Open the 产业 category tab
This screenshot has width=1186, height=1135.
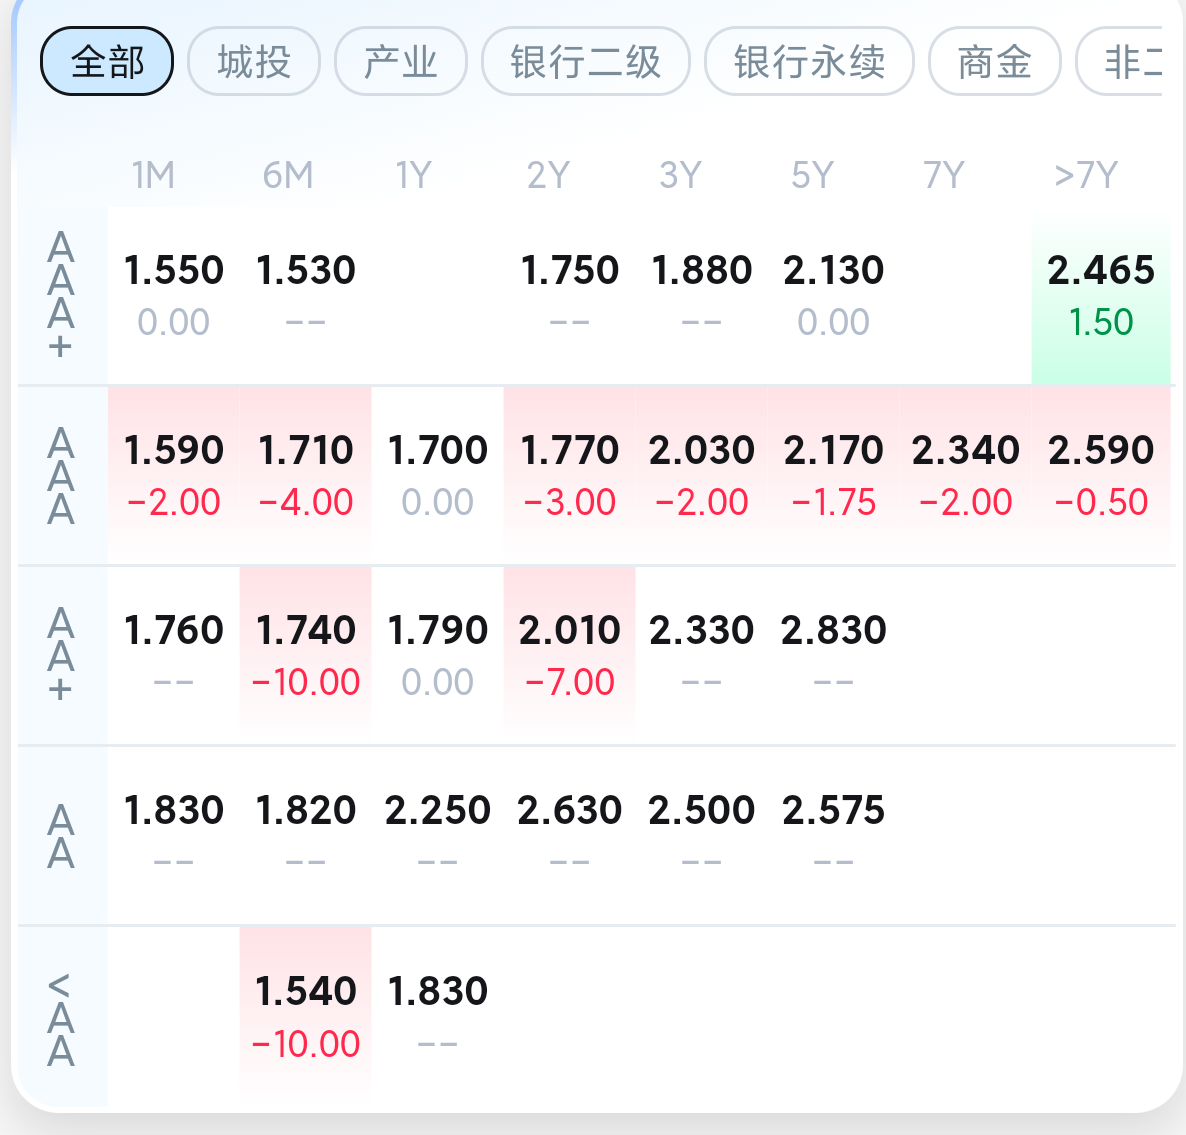coord(401,62)
